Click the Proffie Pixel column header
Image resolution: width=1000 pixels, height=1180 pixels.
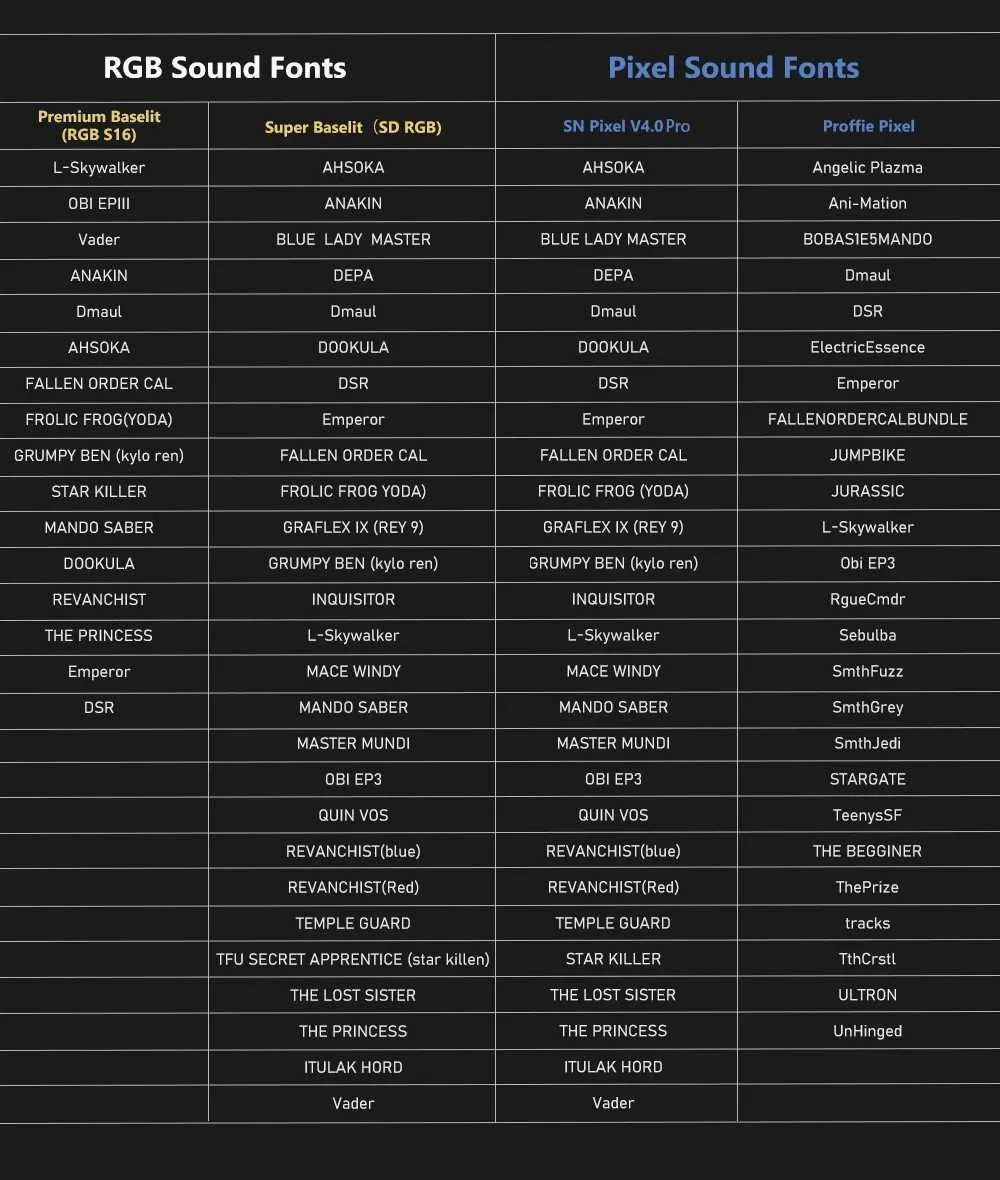868,126
